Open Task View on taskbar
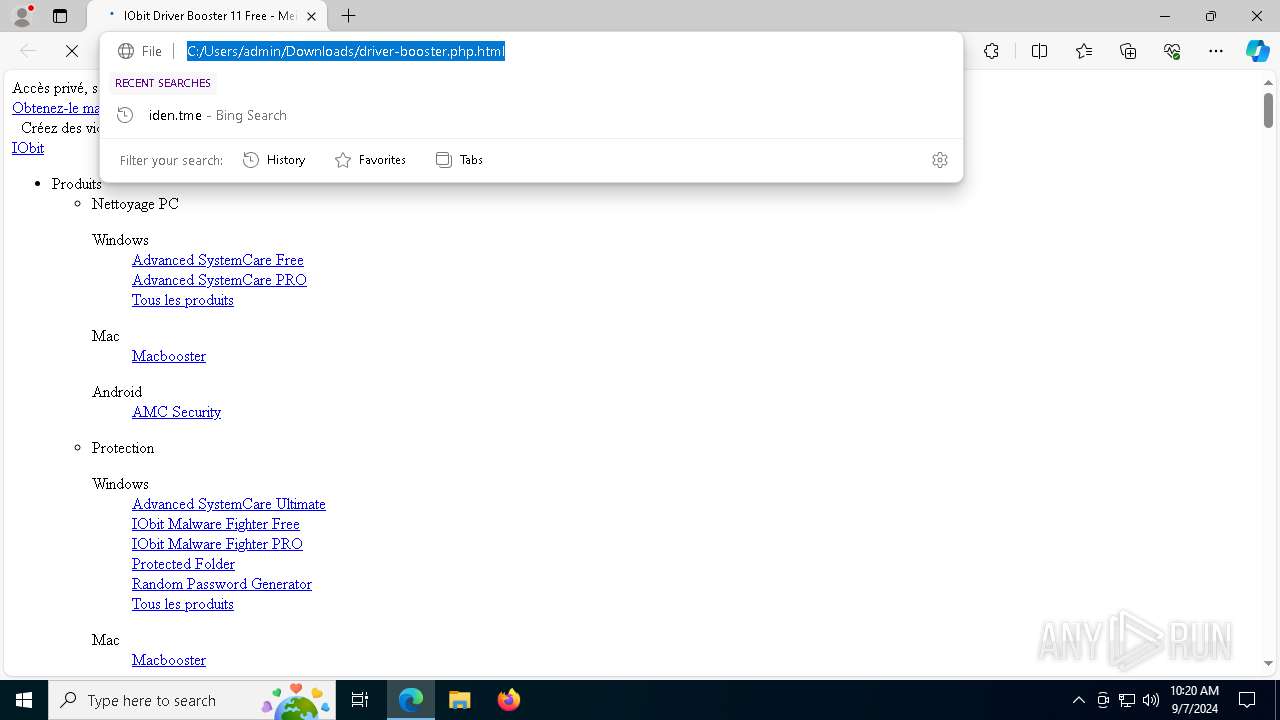 360,700
